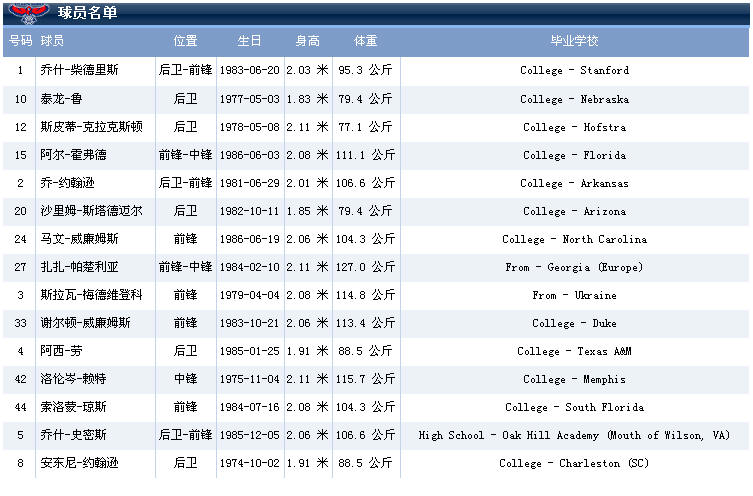
Task: Select player 扎扎-帕楚利亚
Action: click(79, 266)
